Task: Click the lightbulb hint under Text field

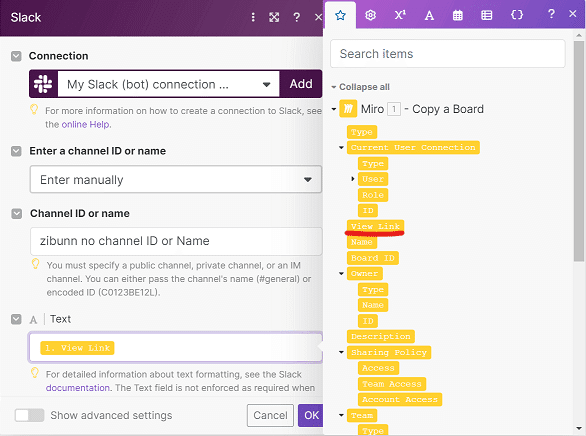Action: point(35,373)
